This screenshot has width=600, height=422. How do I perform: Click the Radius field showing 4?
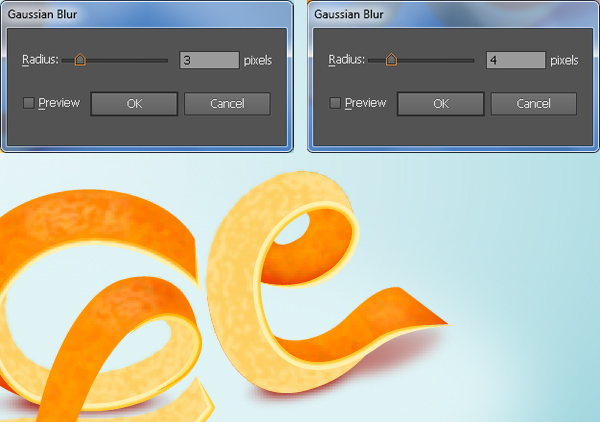click(516, 60)
